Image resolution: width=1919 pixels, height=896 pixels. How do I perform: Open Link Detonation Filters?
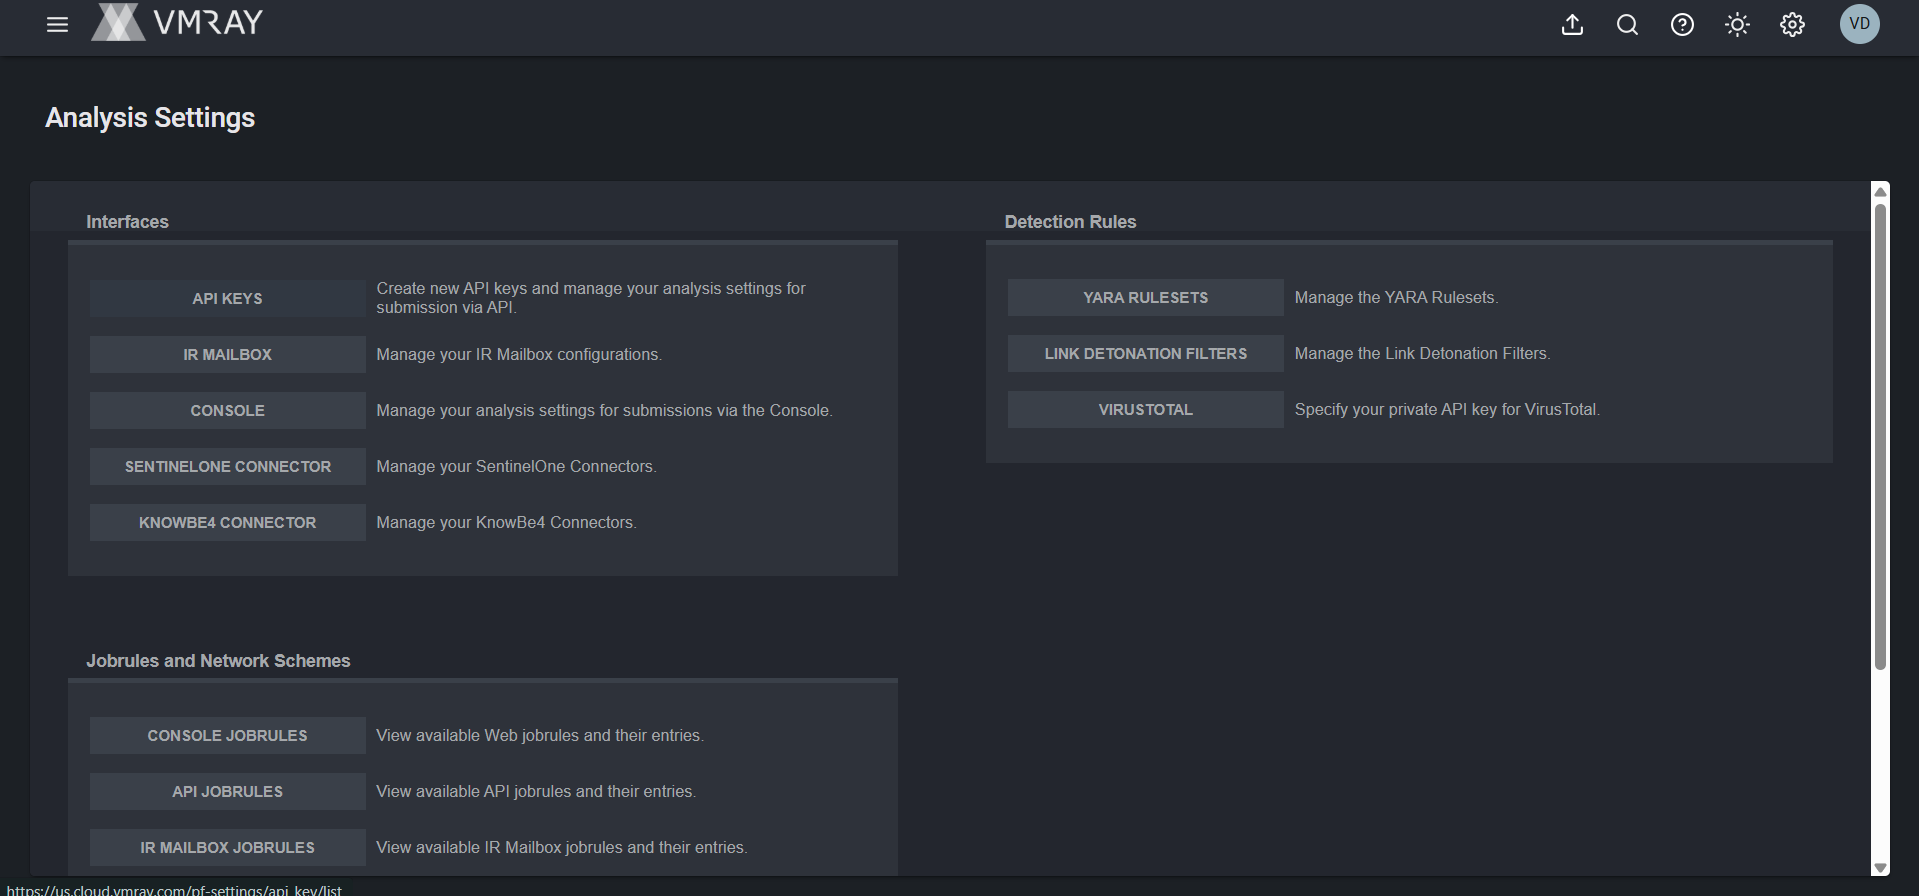[1145, 353]
